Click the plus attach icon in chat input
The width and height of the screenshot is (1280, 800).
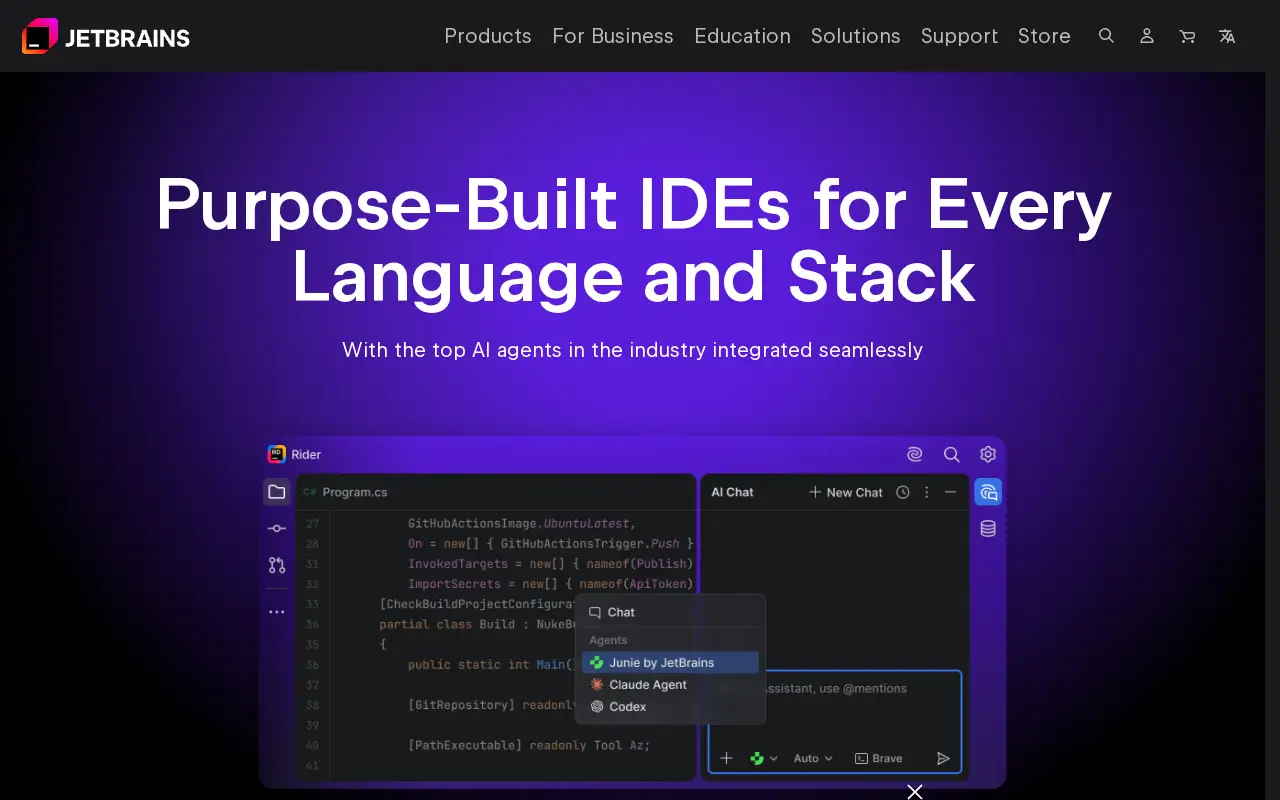[727, 758]
